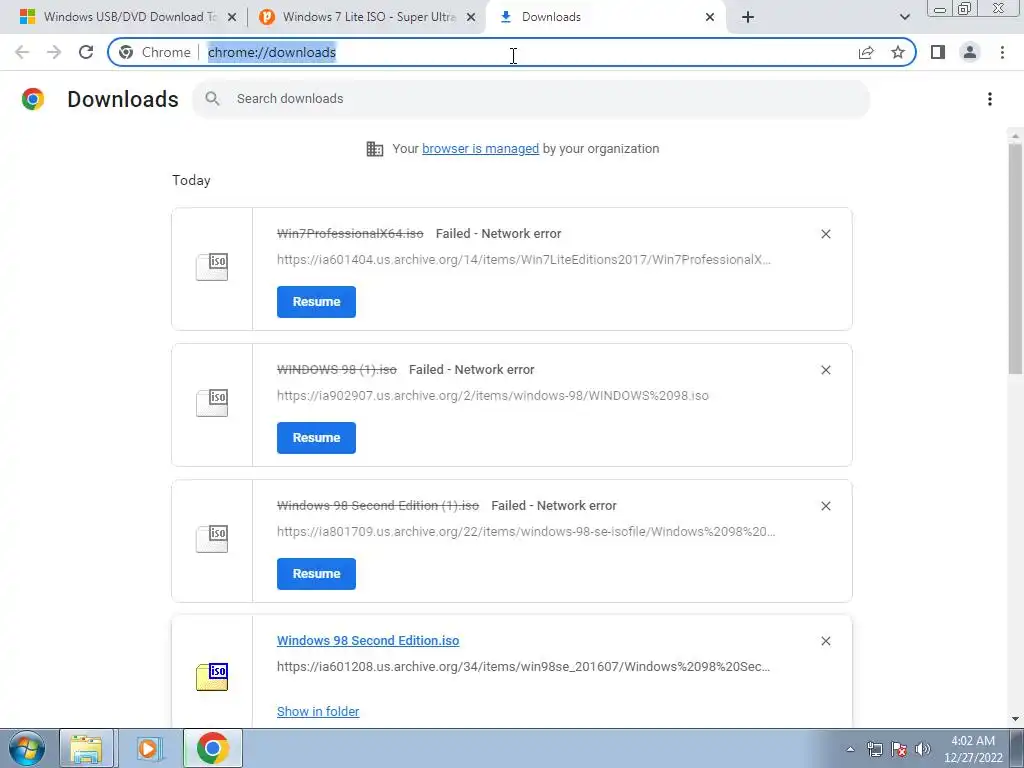Reload the downloads page
1024x768 pixels.
[x=86, y=52]
